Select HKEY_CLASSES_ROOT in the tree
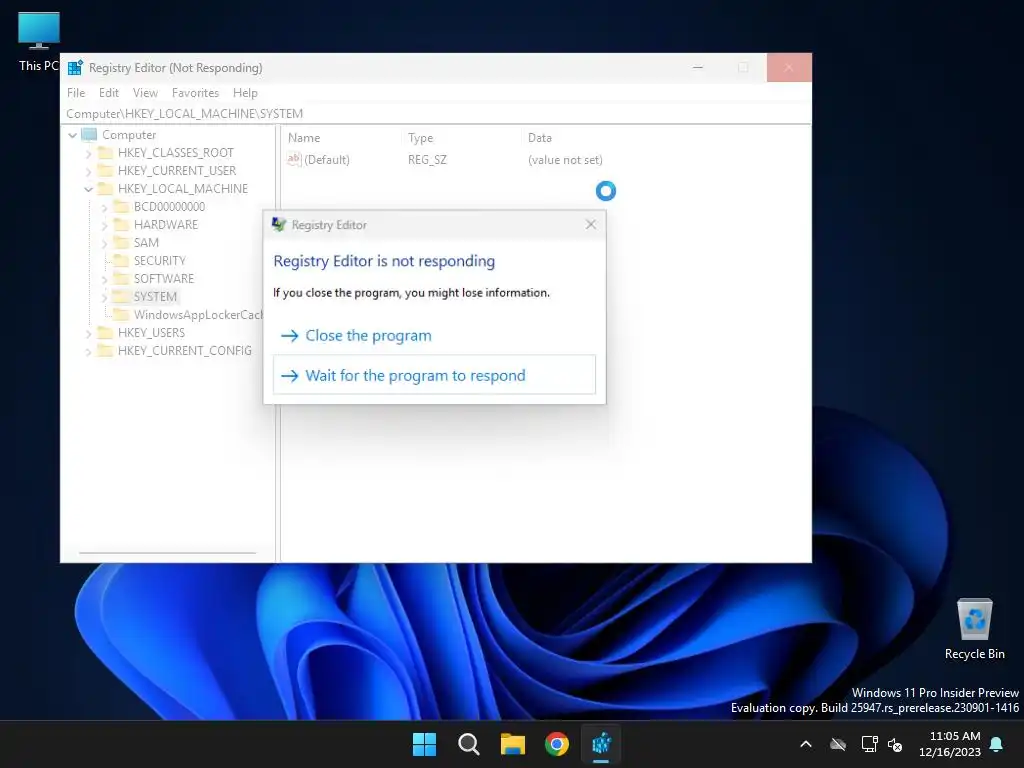This screenshot has height=768, width=1024. [x=175, y=153]
